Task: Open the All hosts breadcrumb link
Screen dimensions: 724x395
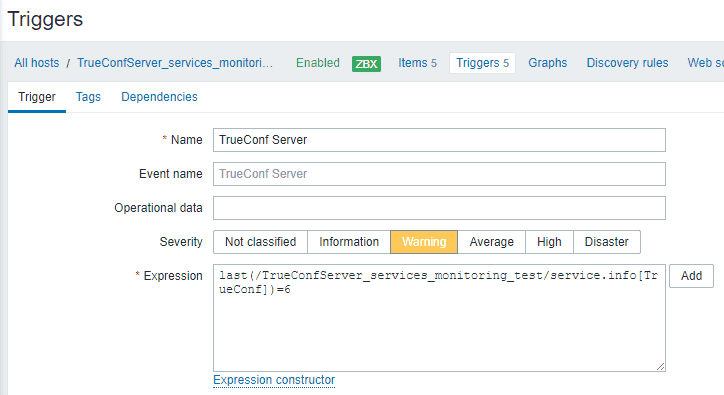Action: [x=36, y=63]
